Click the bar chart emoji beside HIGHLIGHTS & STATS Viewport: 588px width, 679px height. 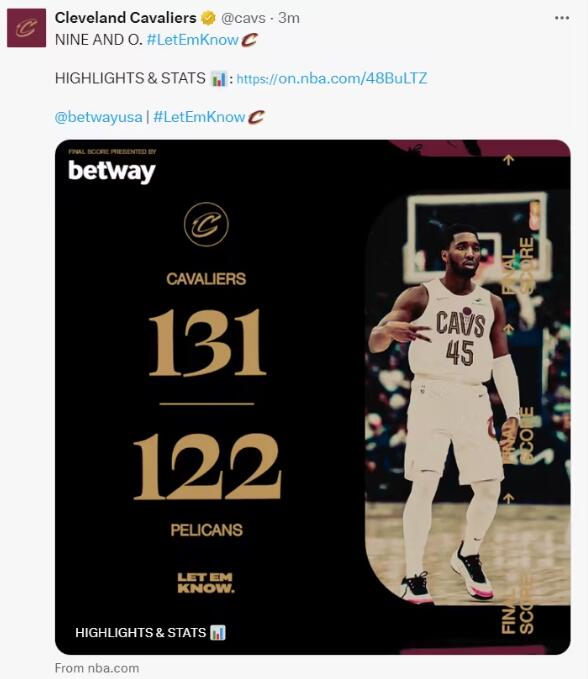tap(218, 79)
